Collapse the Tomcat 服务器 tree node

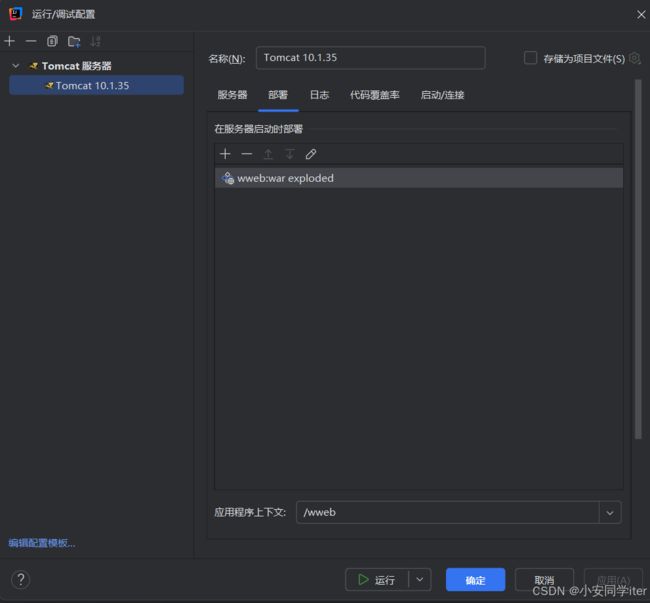click(x=16, y=65)
